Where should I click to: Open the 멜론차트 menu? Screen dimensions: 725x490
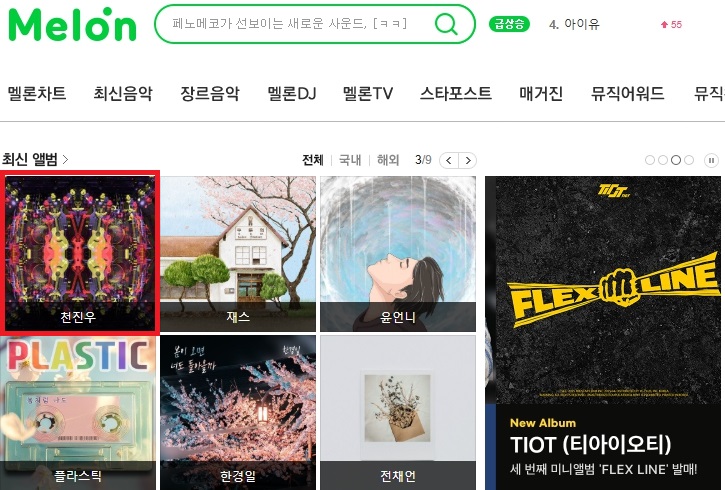tap(37, 93)
